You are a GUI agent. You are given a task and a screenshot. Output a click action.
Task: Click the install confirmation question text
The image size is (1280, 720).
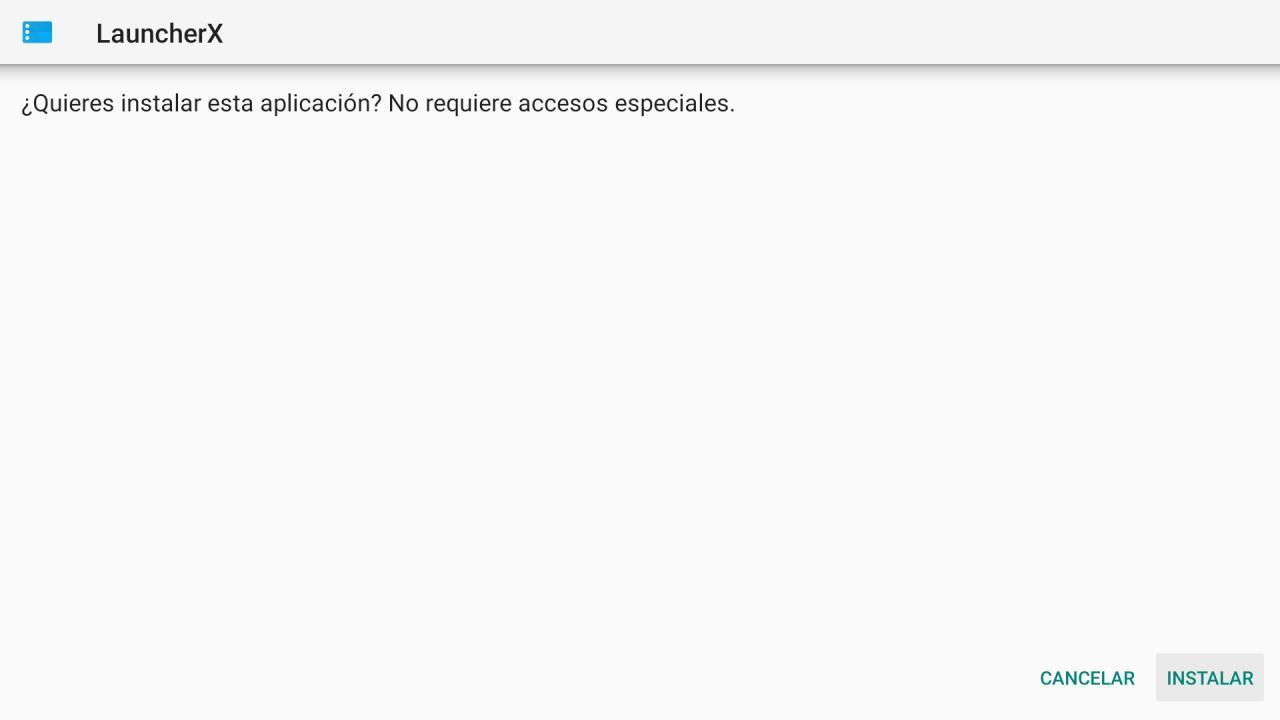(x=201, y=104)
